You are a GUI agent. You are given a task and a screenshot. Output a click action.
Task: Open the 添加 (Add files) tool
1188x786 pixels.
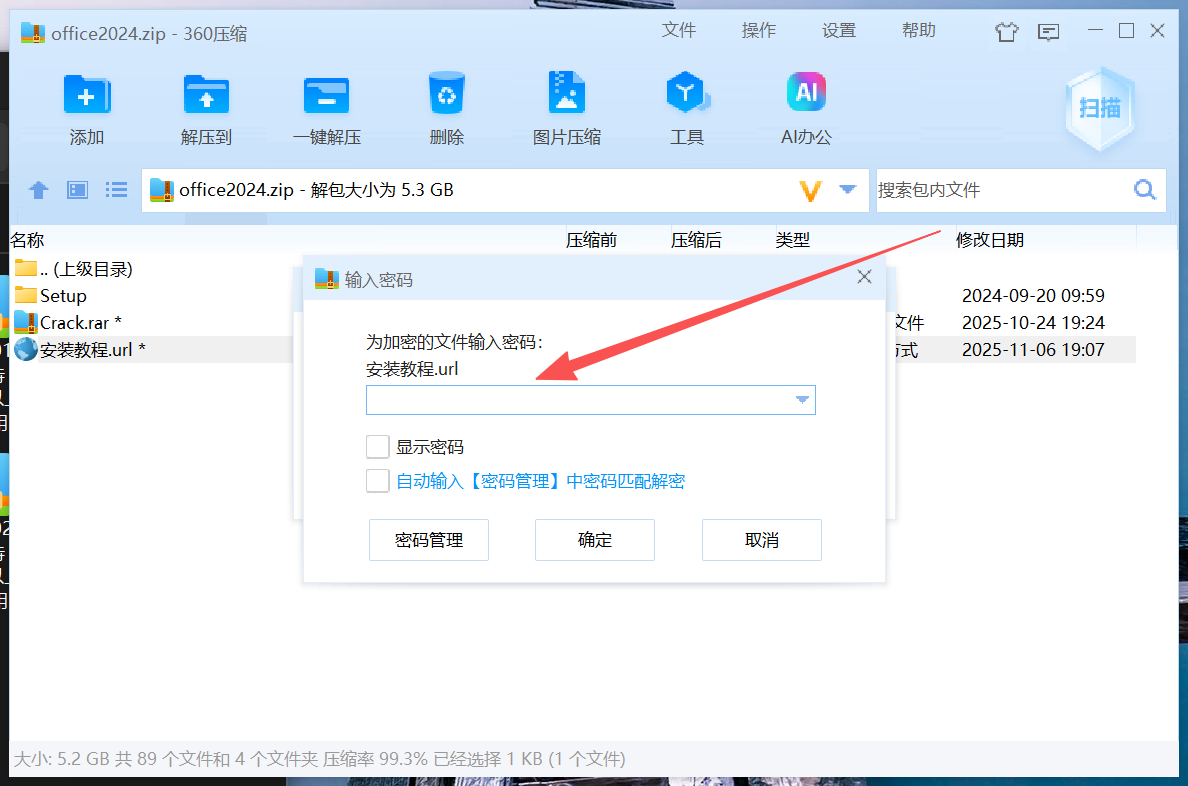coord(87,107)
